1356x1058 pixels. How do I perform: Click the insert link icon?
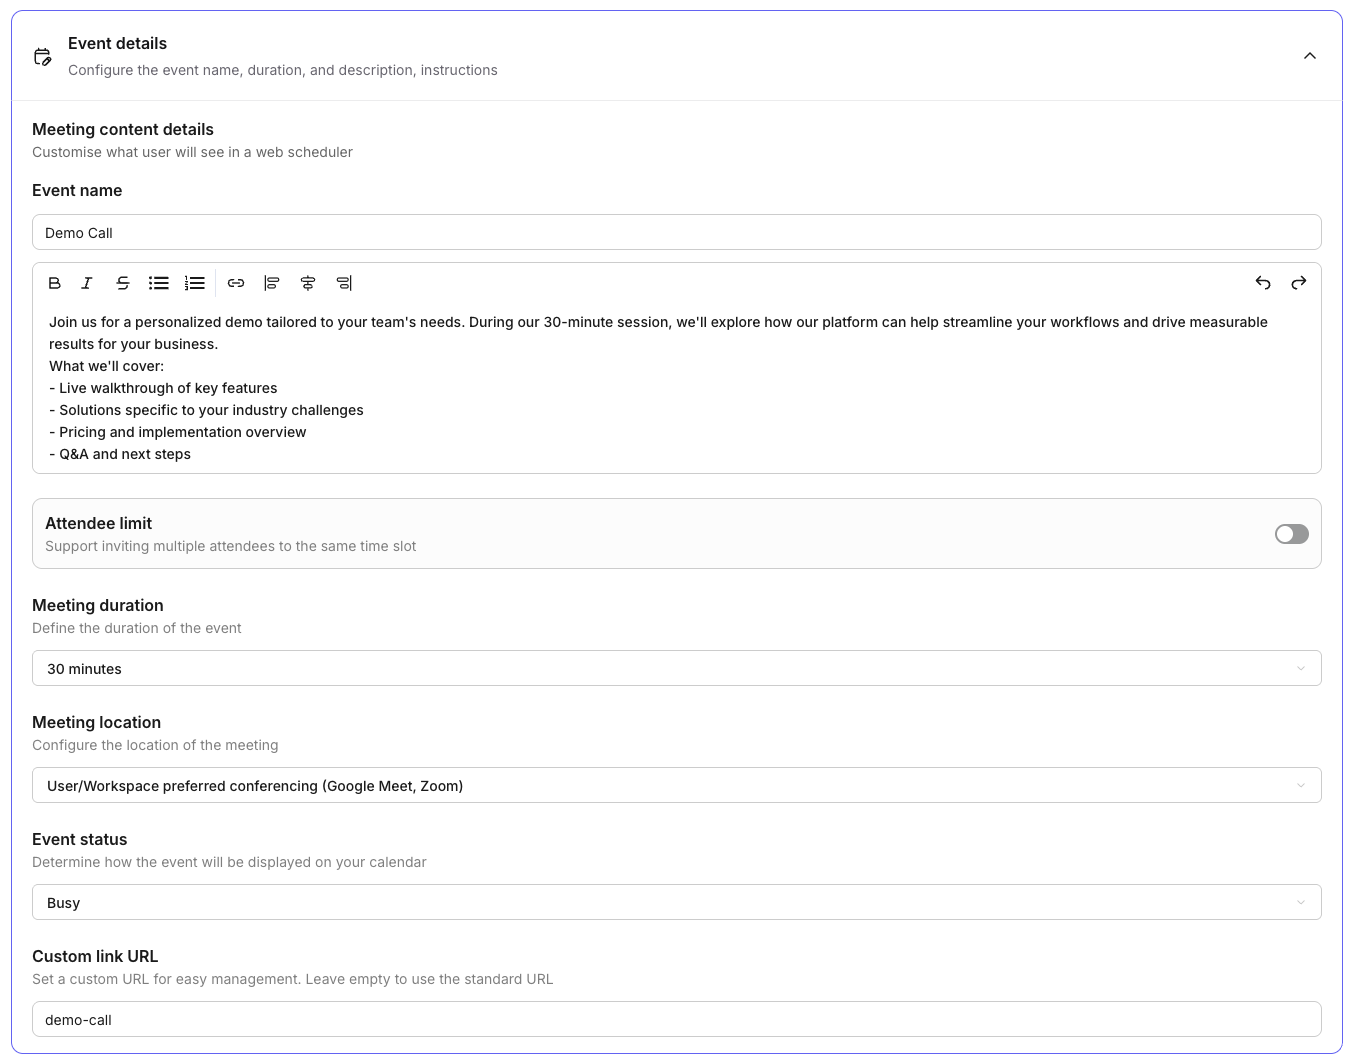[236, 283]
